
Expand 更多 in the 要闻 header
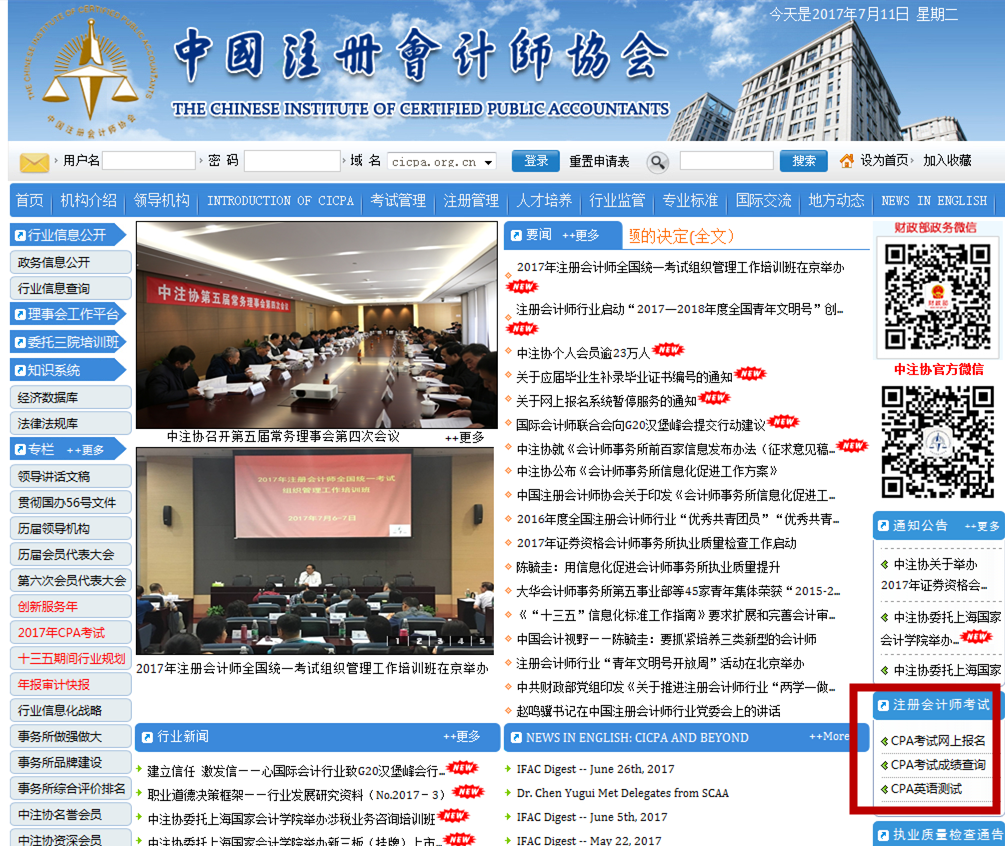click(x=580, y=236)
